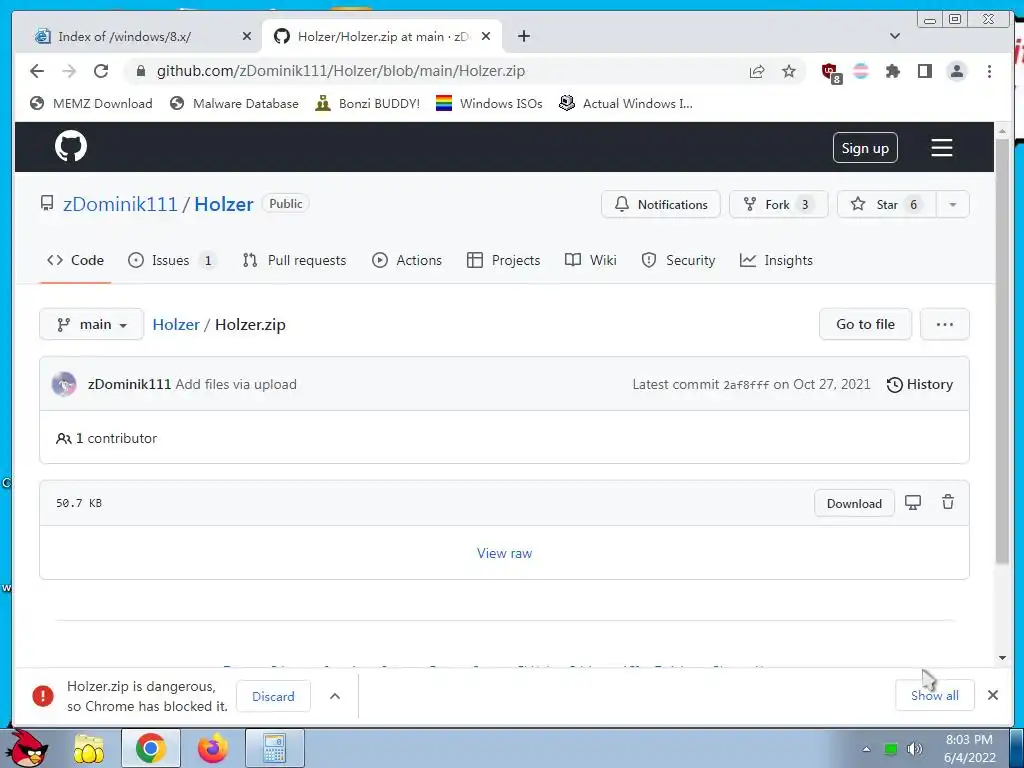Expand the Star list dropdown arrow
Screen dimensions: 1024x768
953,204
